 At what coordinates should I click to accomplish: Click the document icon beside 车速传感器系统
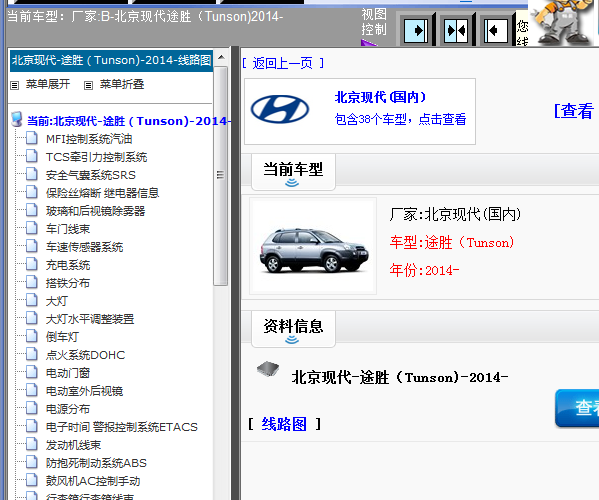32,246
